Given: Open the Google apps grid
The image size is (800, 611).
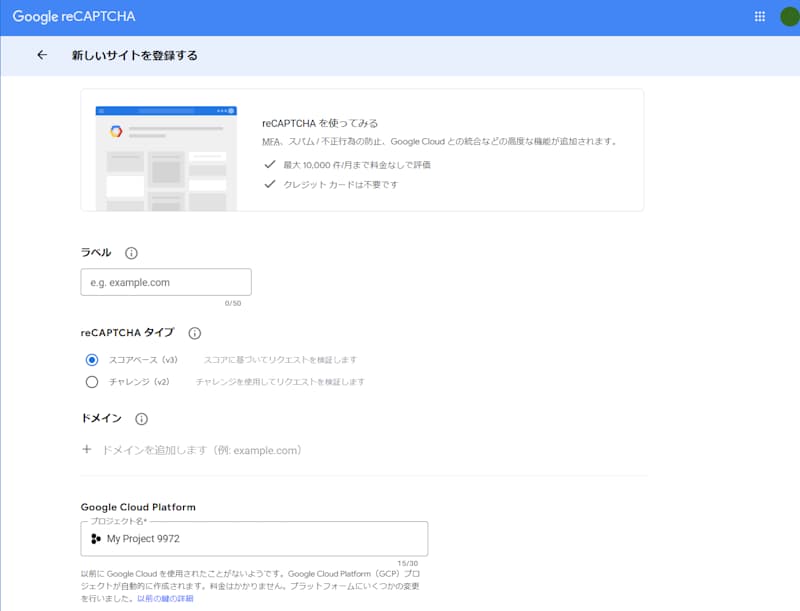Looking at the screenshot, I should pos(760,16).
